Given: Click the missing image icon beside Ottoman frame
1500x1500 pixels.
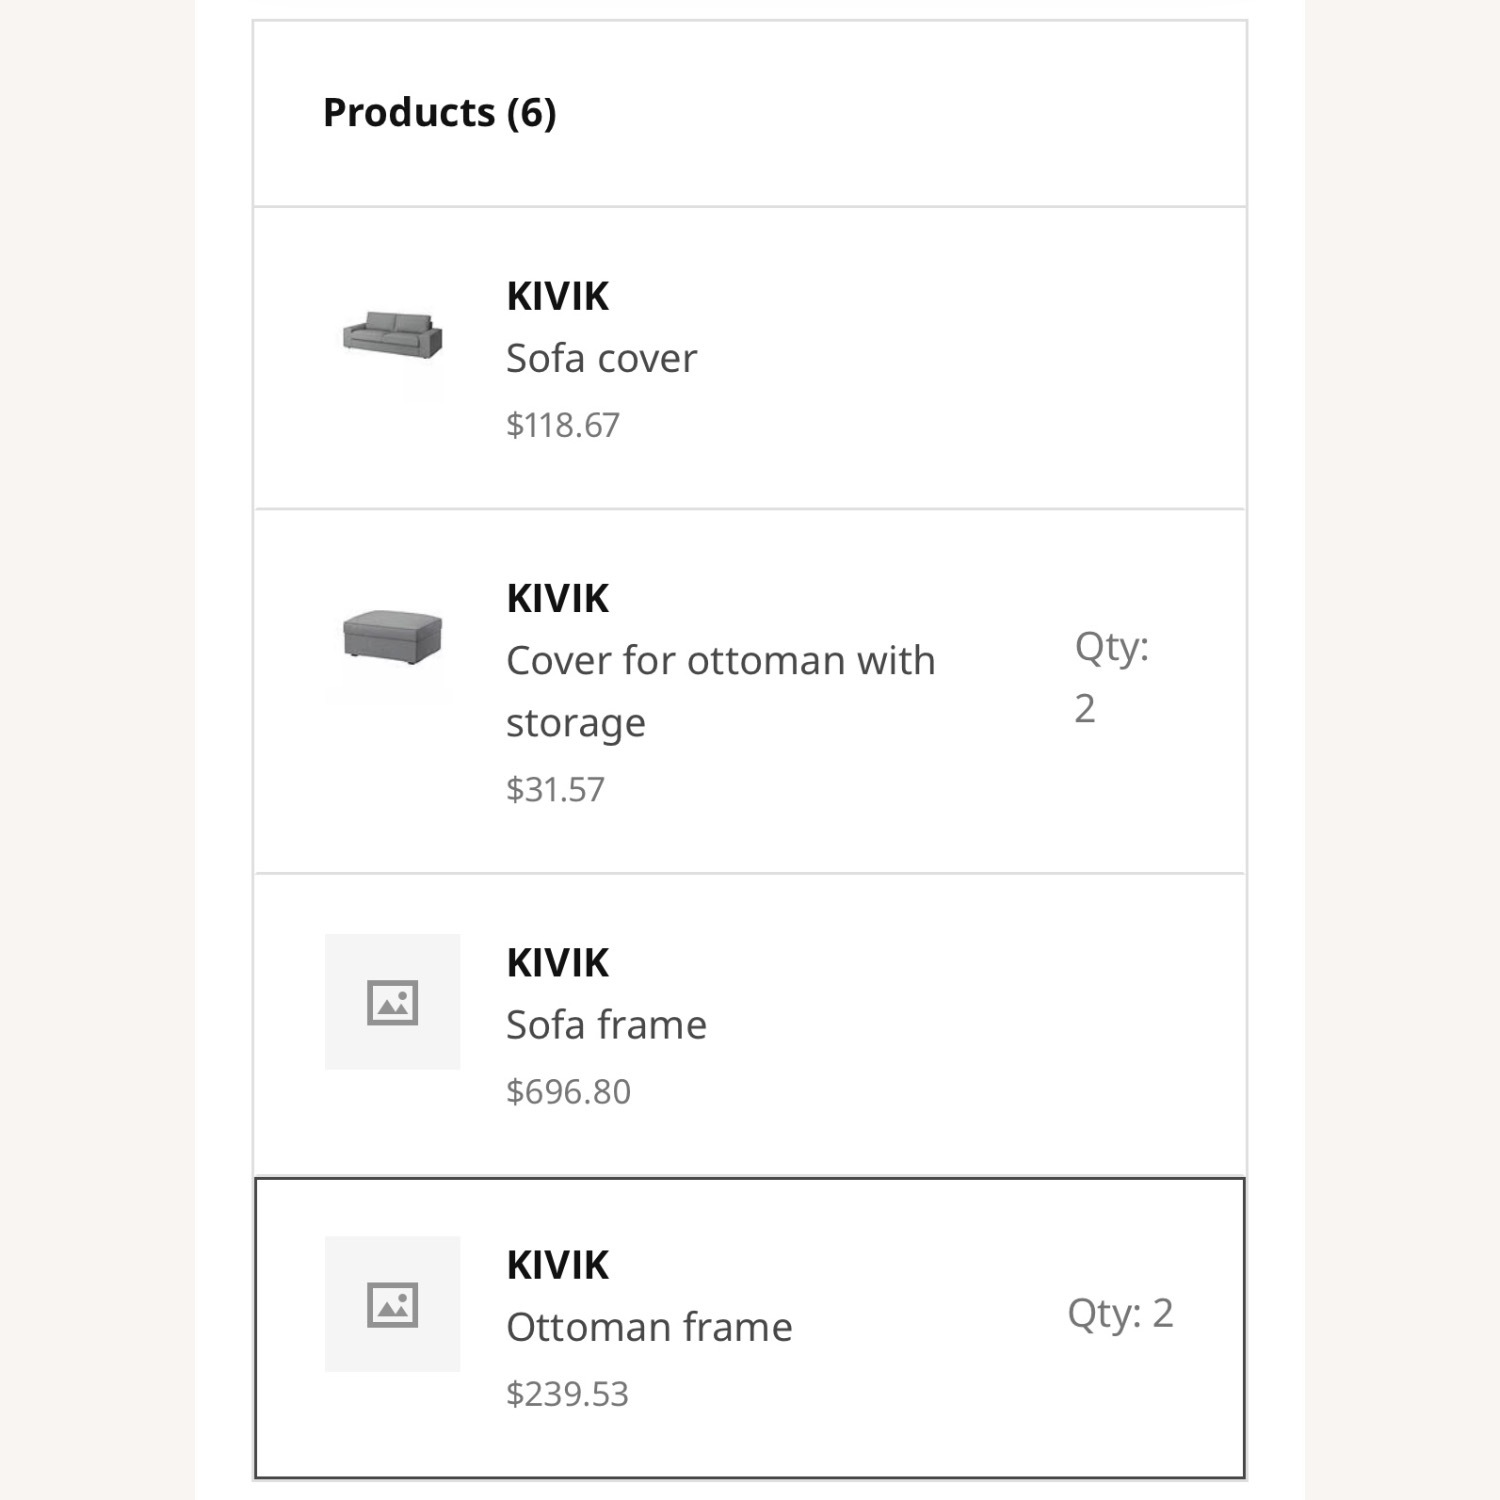Looking at the screenshot, I should pos(392,1303).
